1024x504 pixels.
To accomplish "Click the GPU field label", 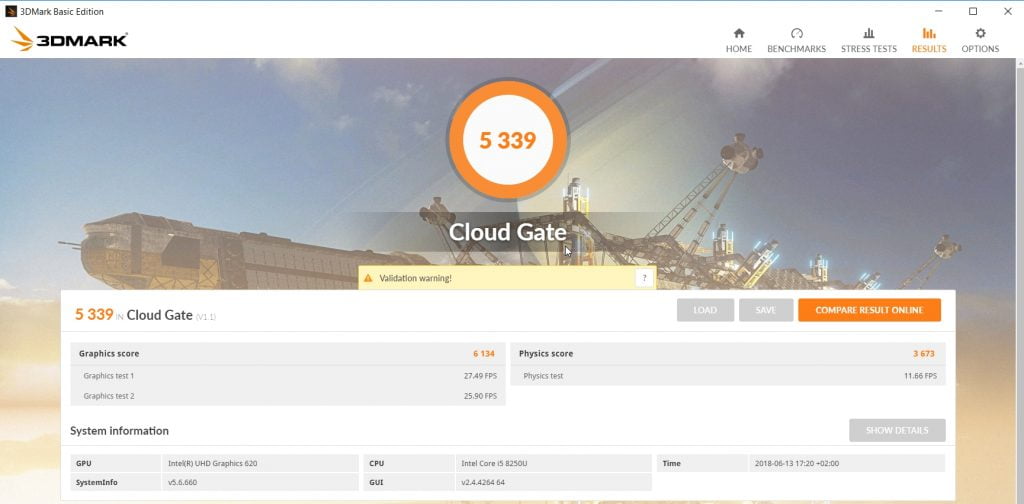I will [x=84, y=464].
